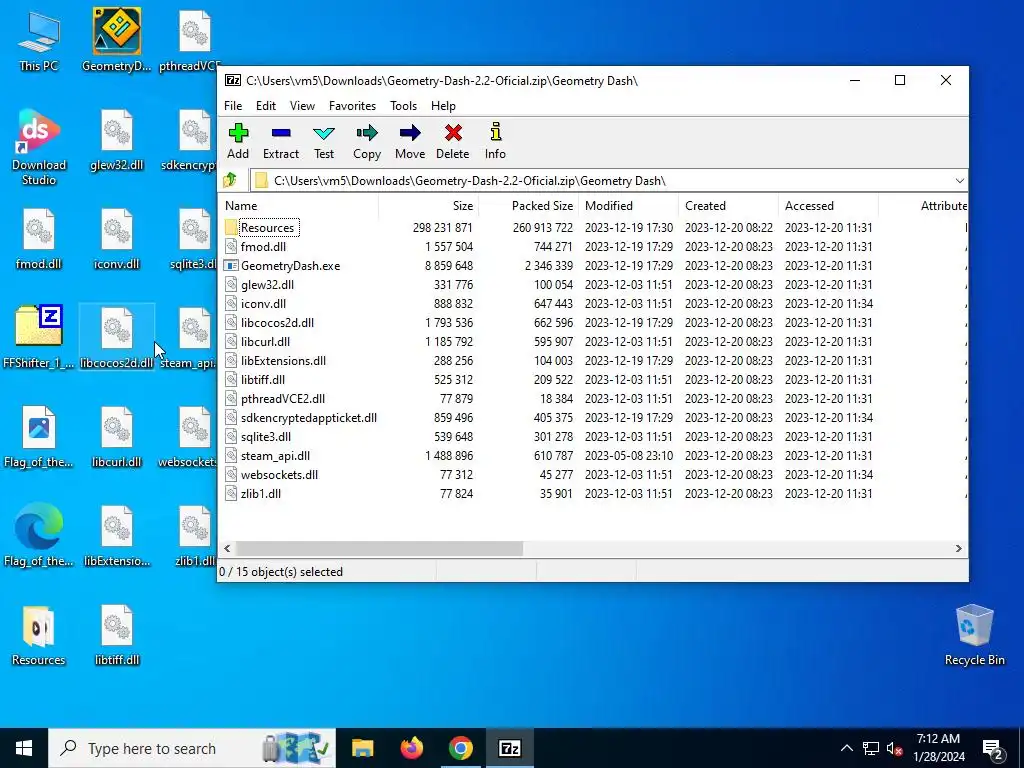Open the Edit menu
This screenshot has height=768, width=1024.
click(x=266, y=106)
